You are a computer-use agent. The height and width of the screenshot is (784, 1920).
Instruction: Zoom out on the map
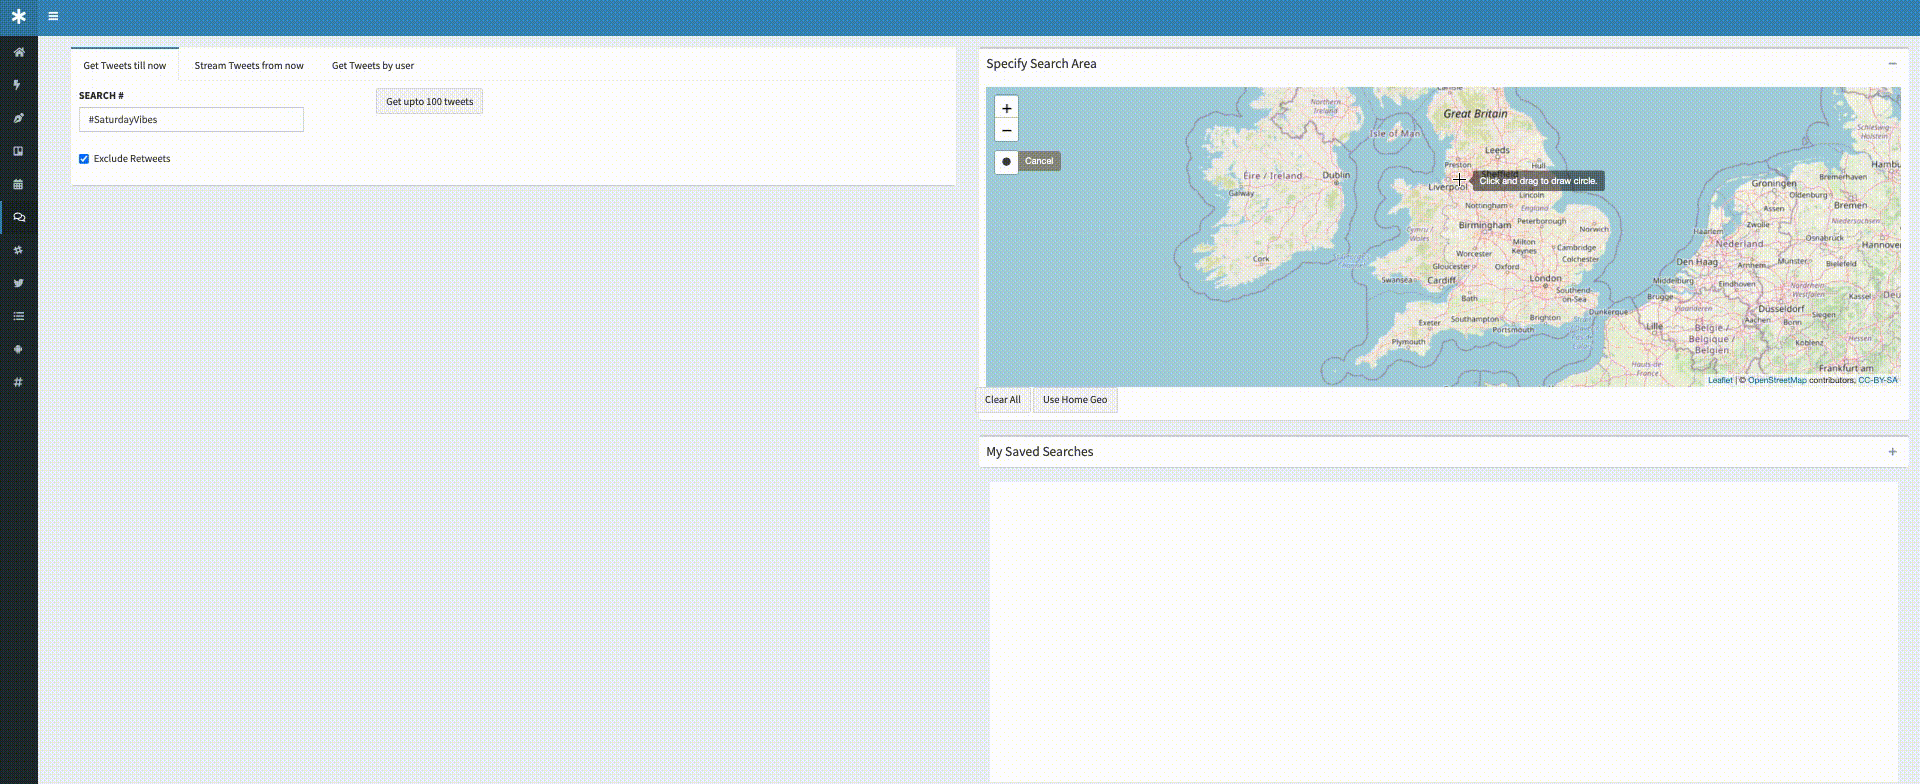pyautogui.click(x=1007, y=131)
